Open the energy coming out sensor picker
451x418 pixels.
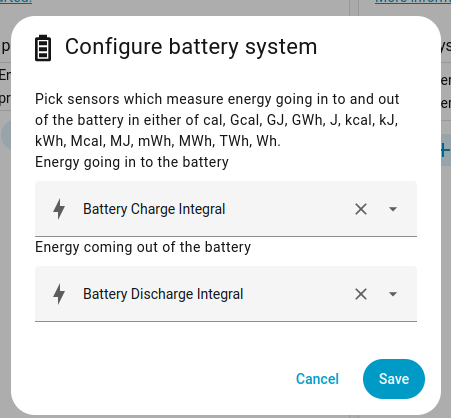[226, 294]
